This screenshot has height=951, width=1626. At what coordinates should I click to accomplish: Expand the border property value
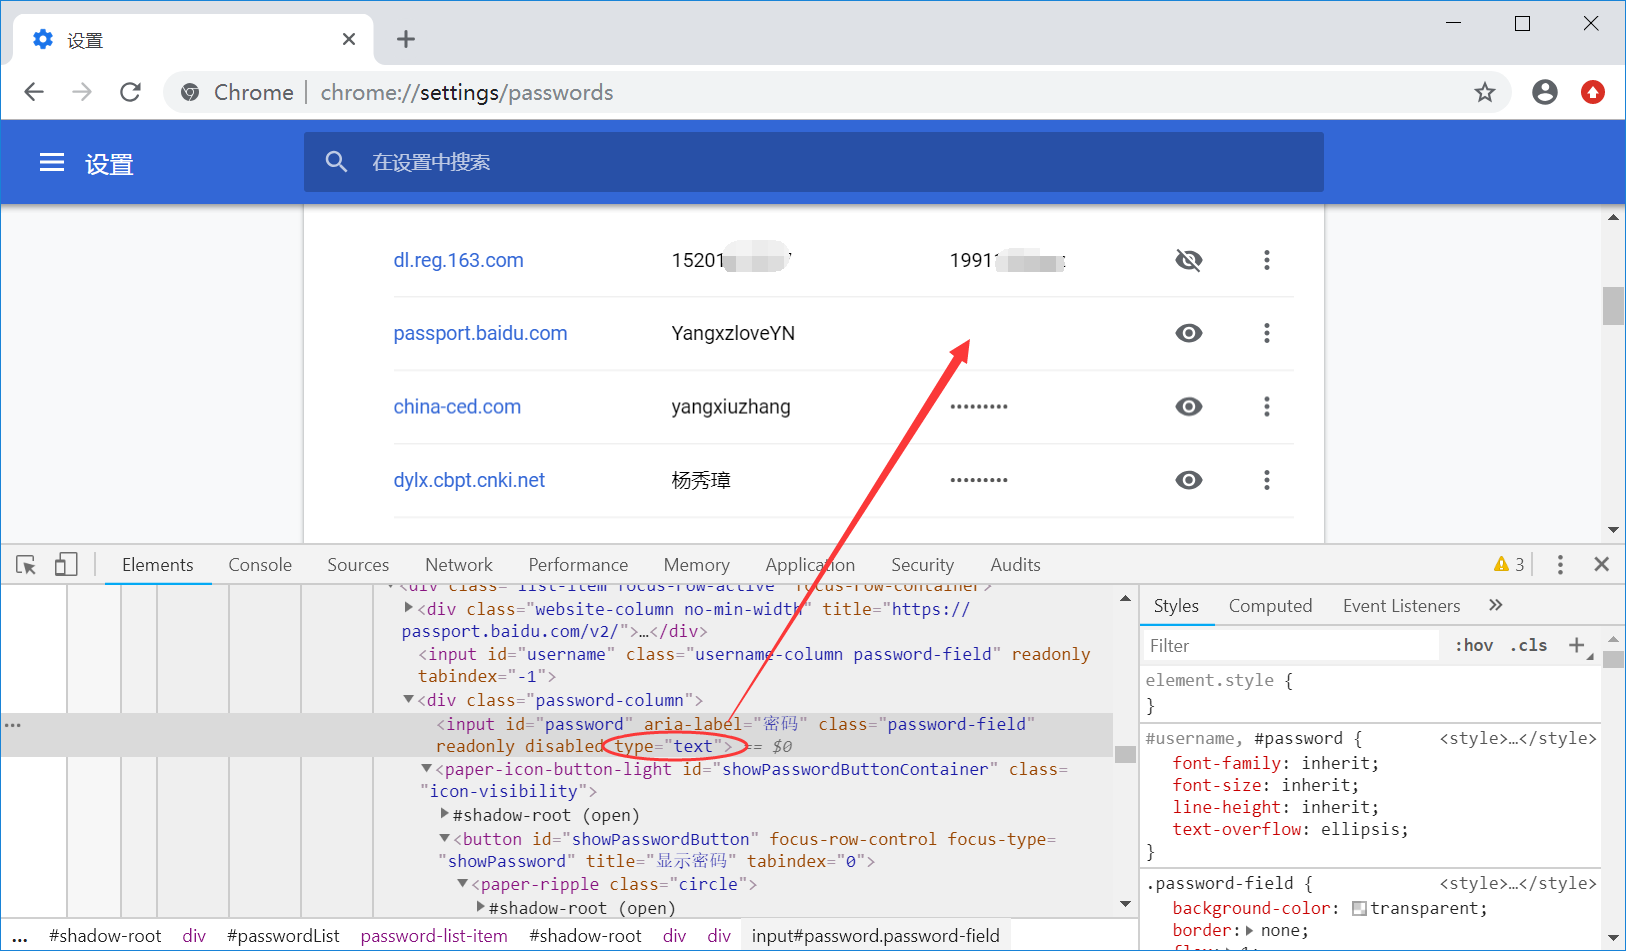pyautogui.click(x=1249, y=931)
